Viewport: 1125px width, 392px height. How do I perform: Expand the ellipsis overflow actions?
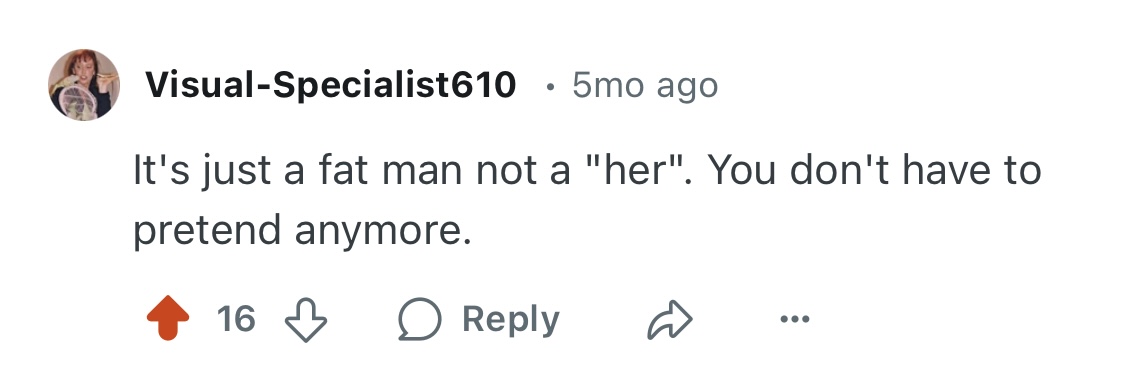795,319
